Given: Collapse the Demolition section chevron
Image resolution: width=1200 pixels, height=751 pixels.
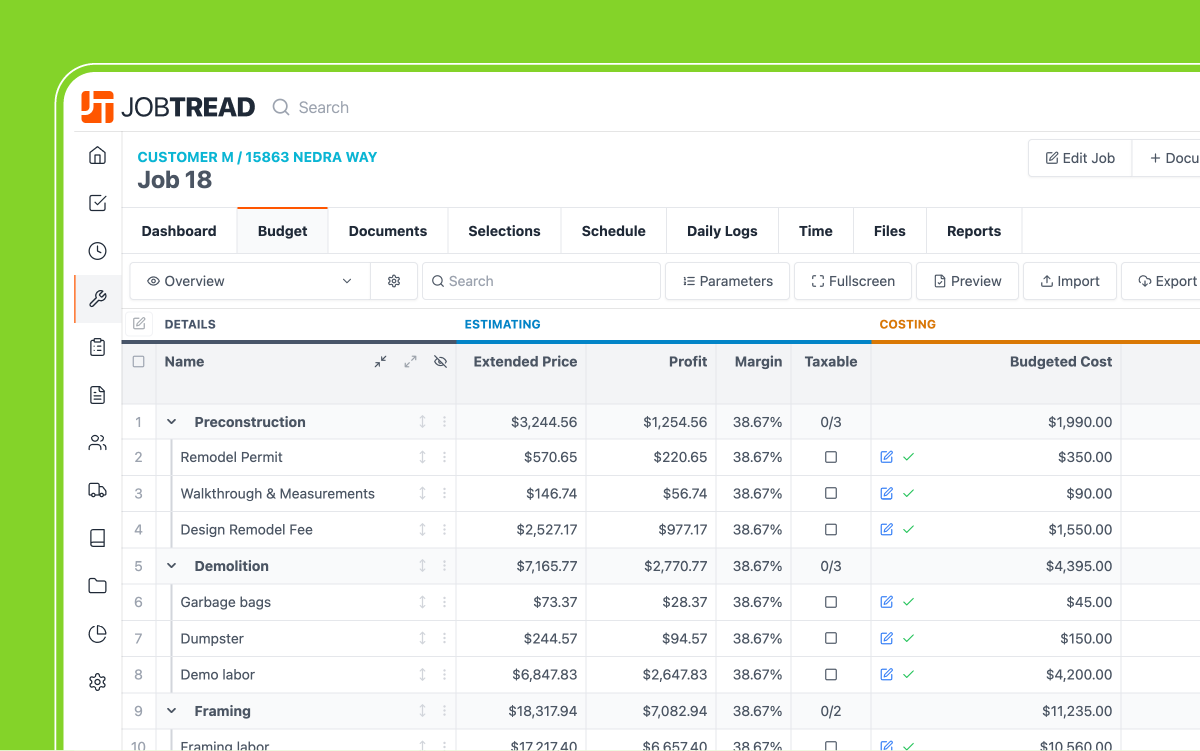Looking at the screenshot, I should coord(170,565).
